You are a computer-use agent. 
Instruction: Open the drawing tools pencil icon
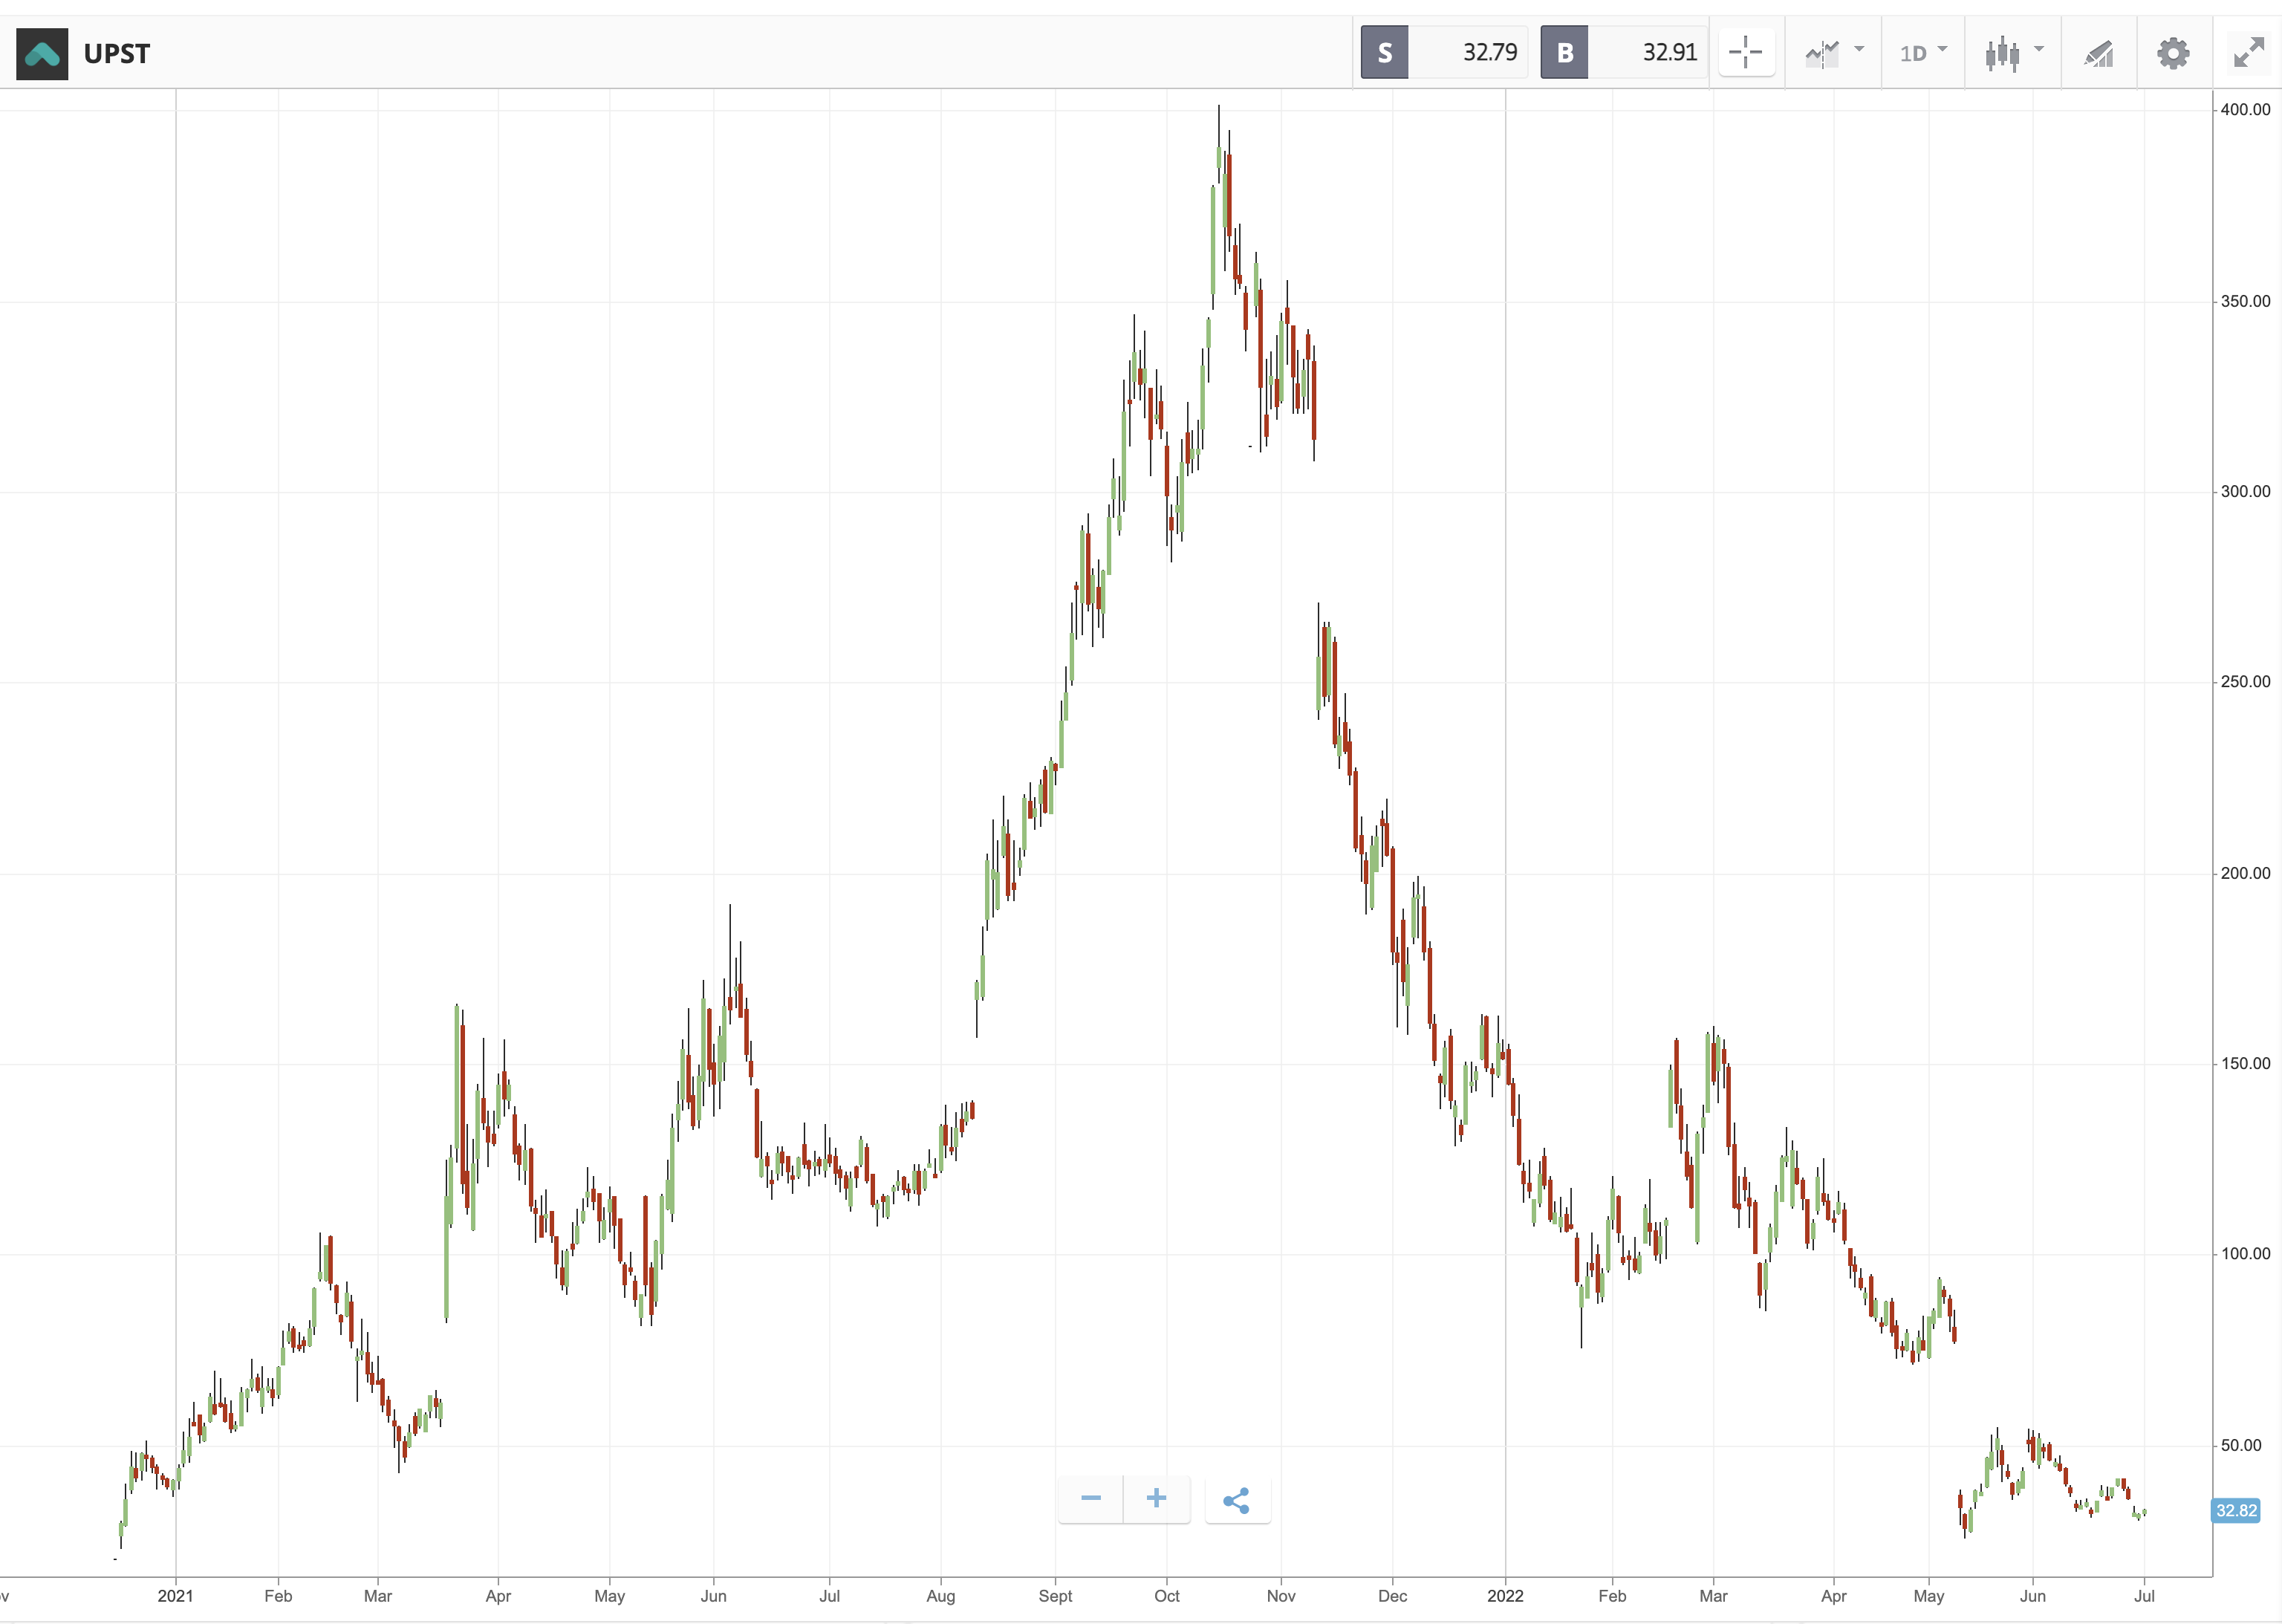pos(2099,53)
